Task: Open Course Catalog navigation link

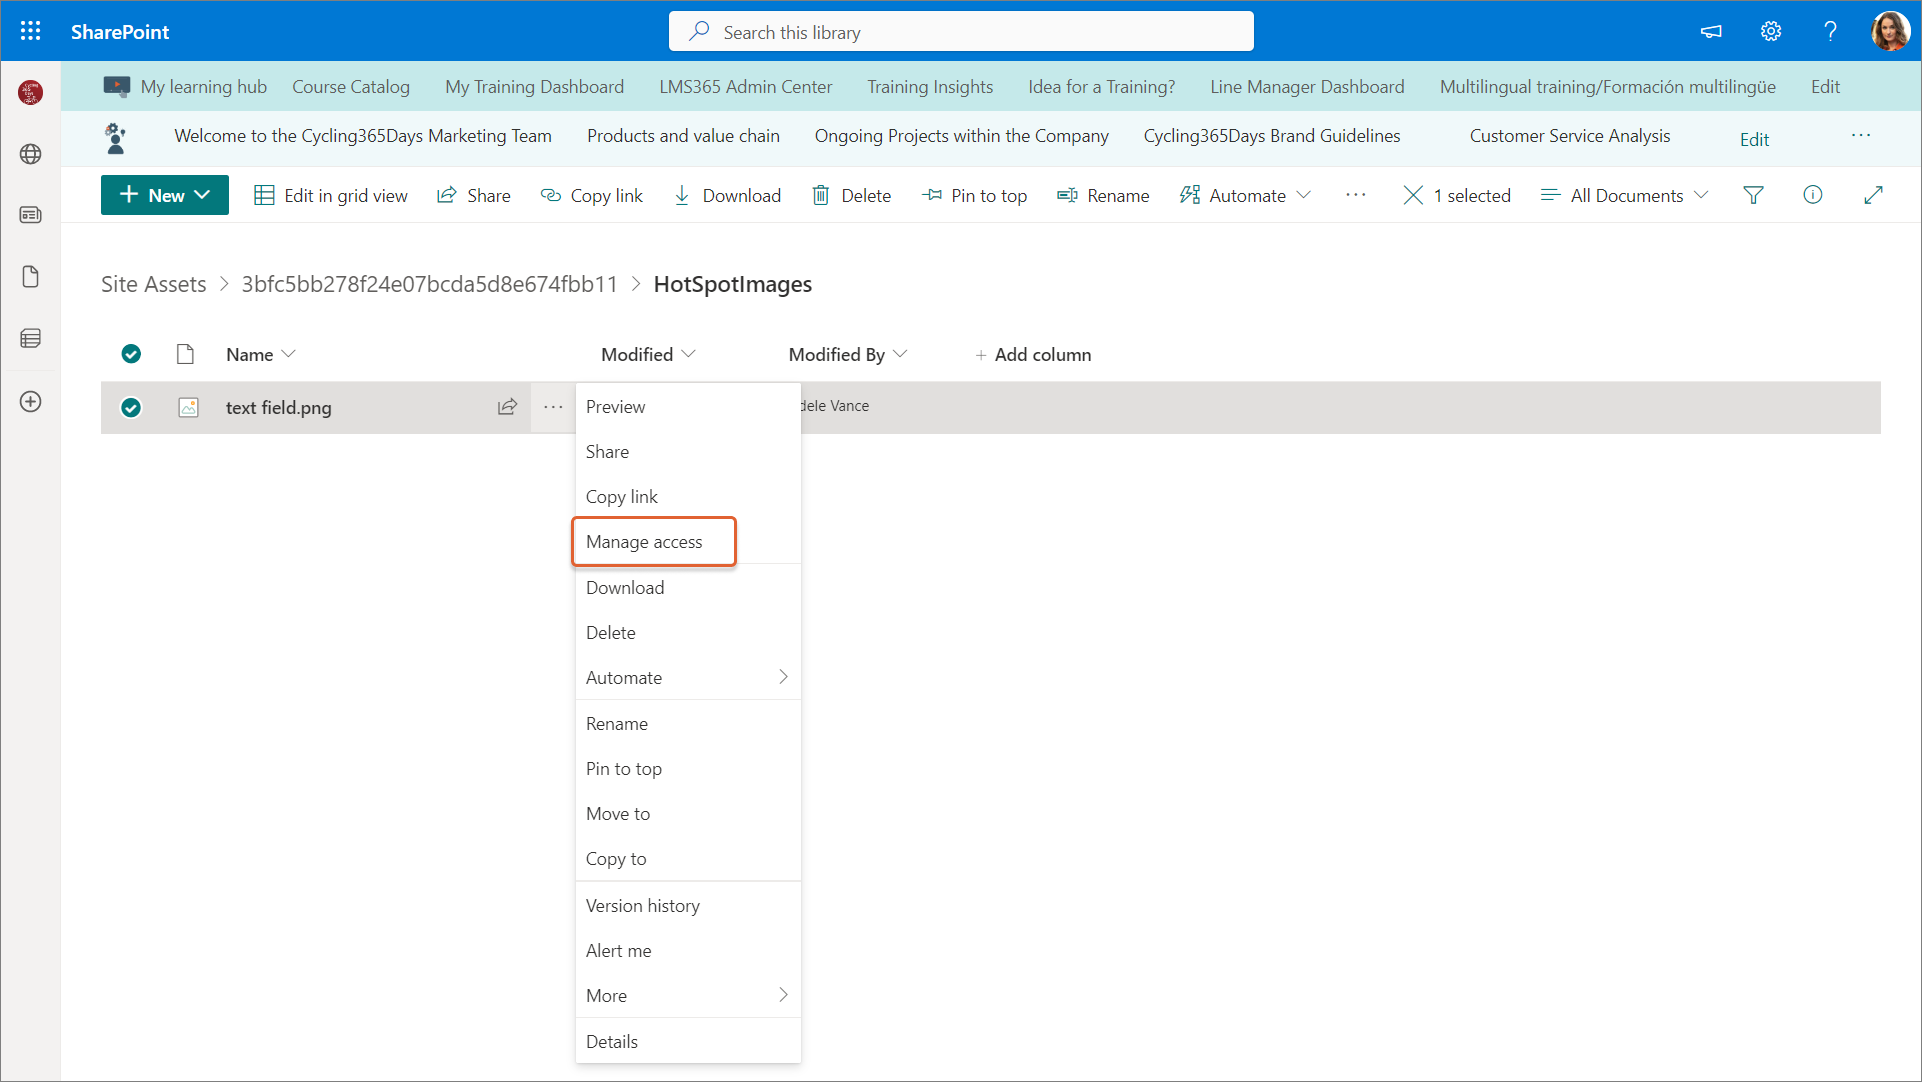Action: click(x=351, y=87)
